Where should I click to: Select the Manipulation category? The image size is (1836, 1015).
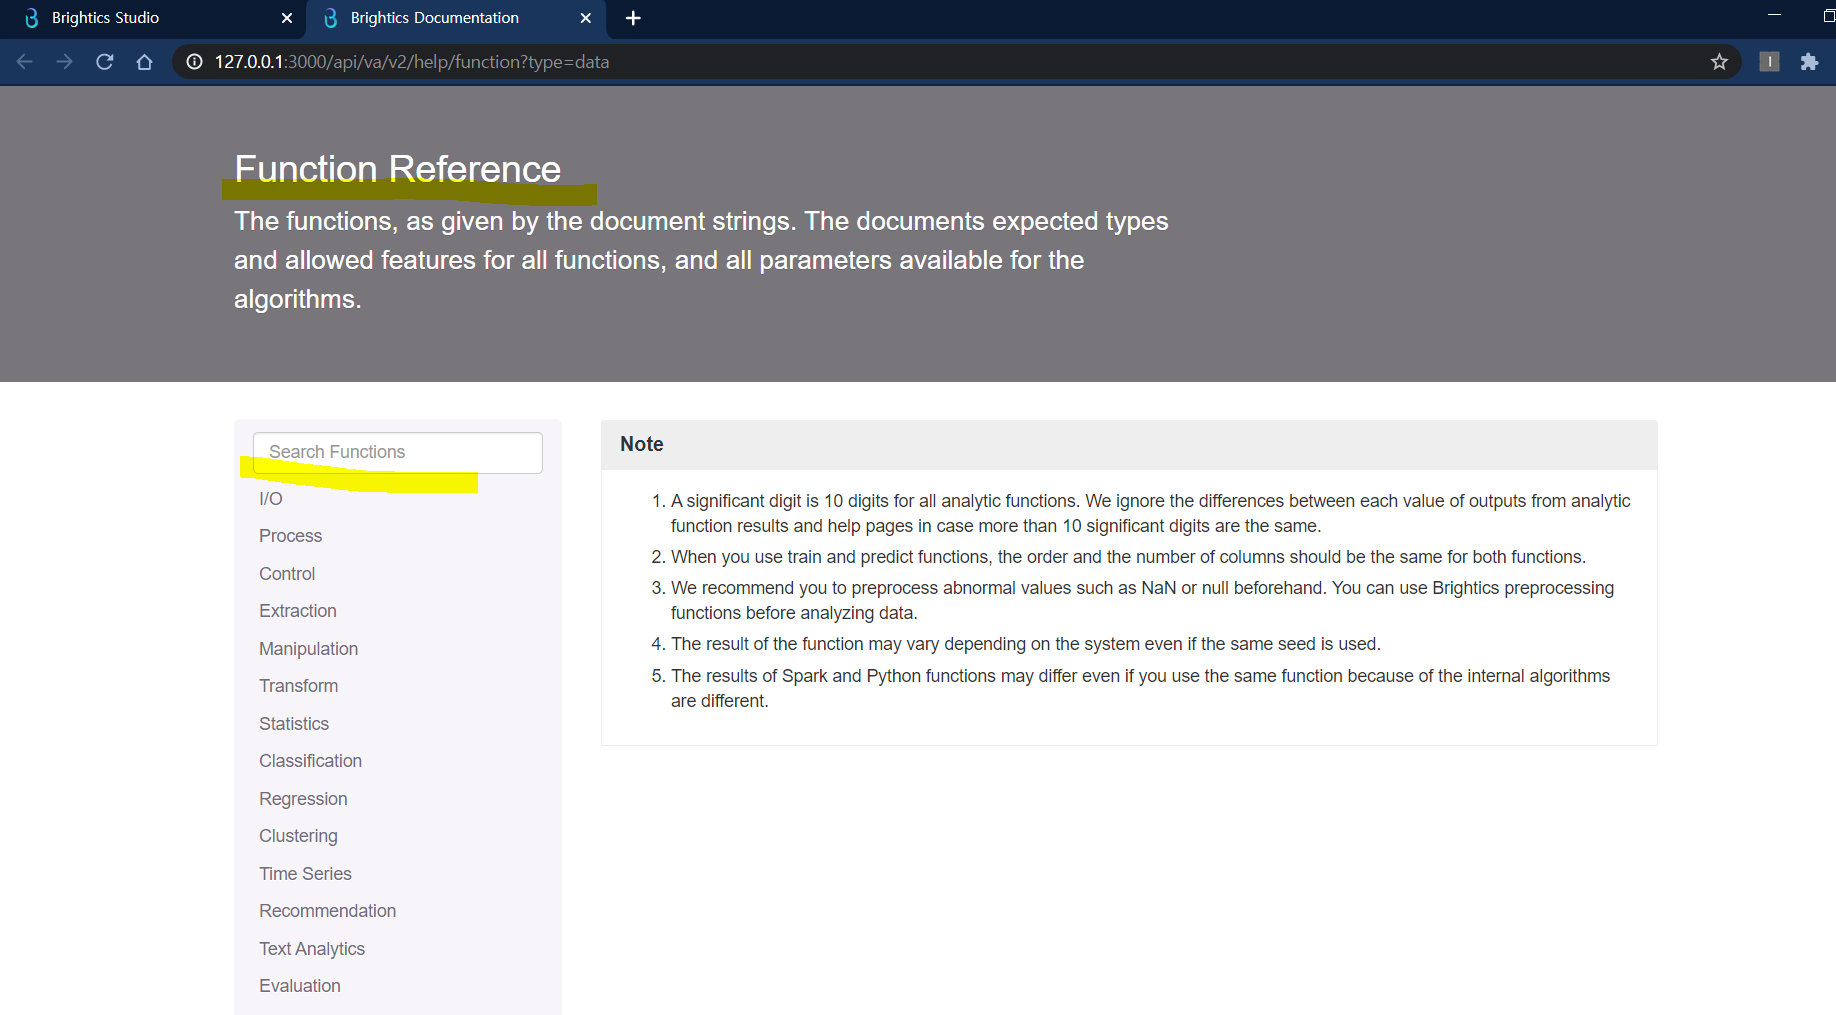[308, 649]
